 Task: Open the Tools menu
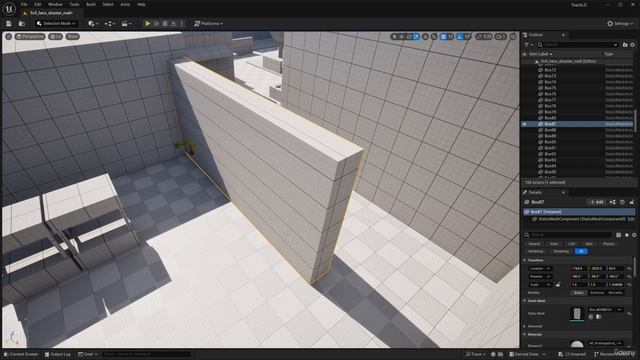coord(74,4)
